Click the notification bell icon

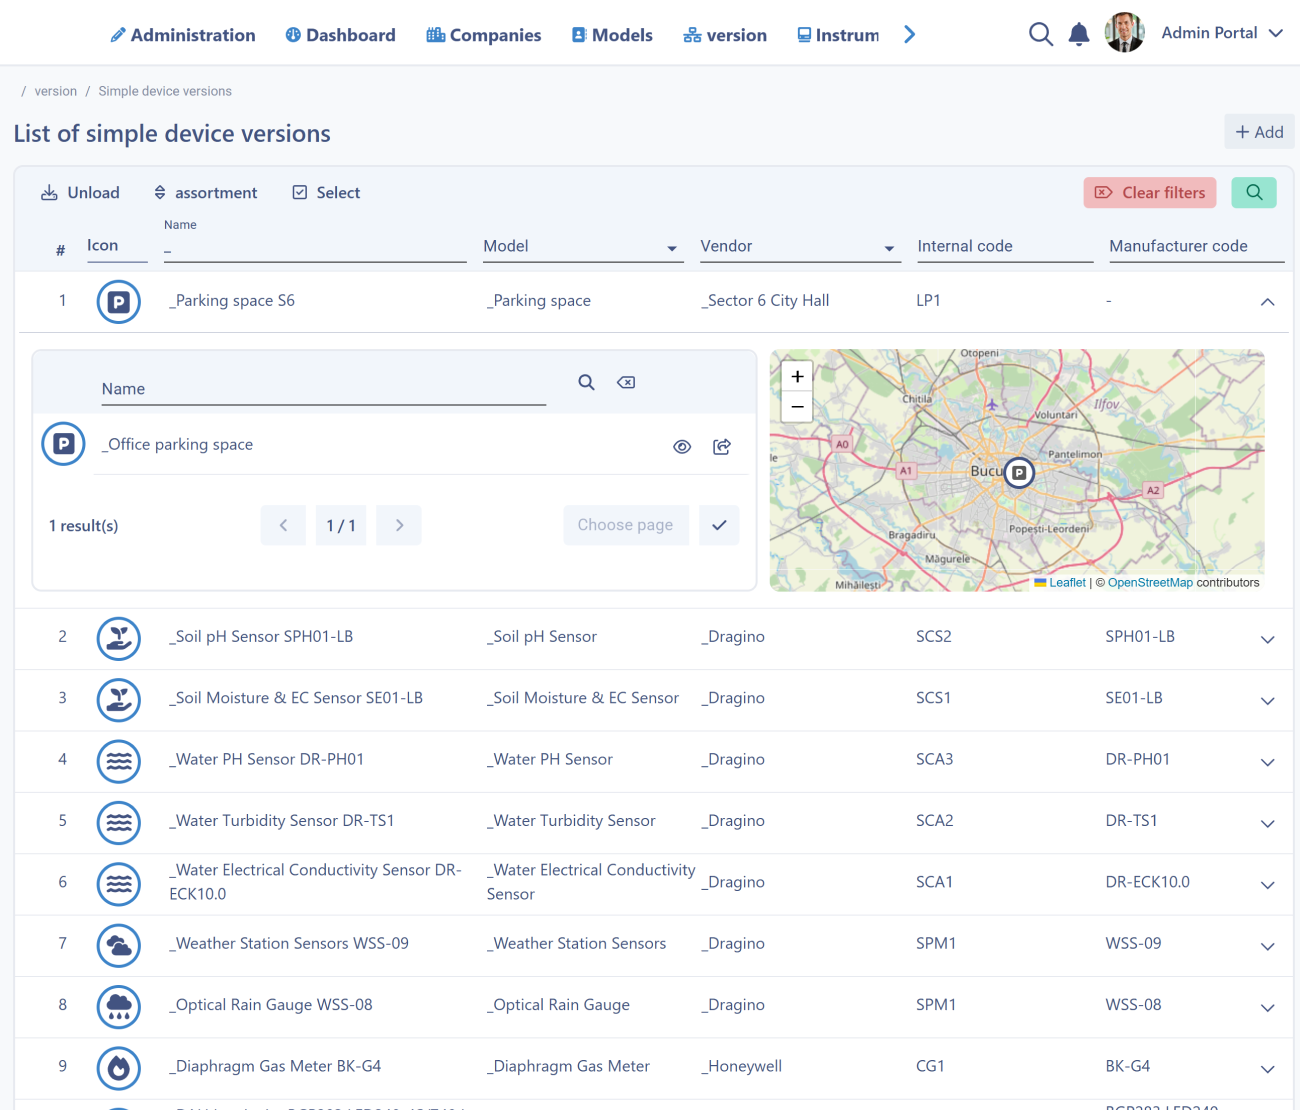[x=1078, y=35]
